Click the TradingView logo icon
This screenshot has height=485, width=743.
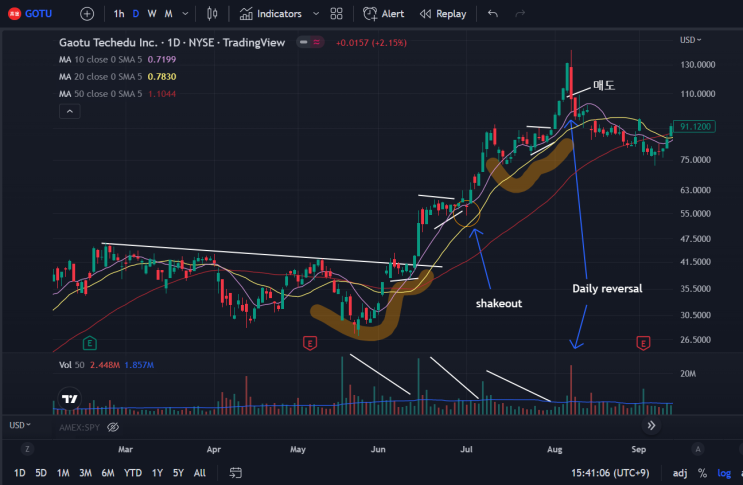coord(70,399)
